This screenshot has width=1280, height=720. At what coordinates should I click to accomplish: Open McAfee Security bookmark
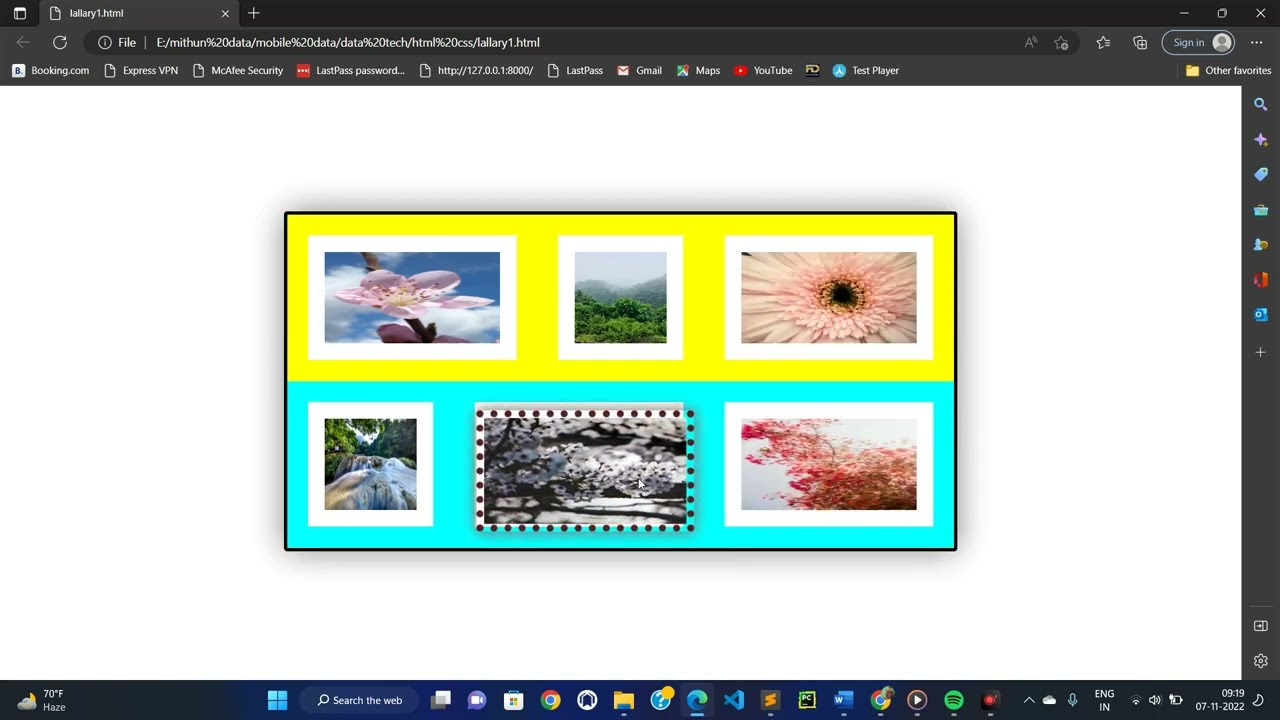click(x=237, y=70)
